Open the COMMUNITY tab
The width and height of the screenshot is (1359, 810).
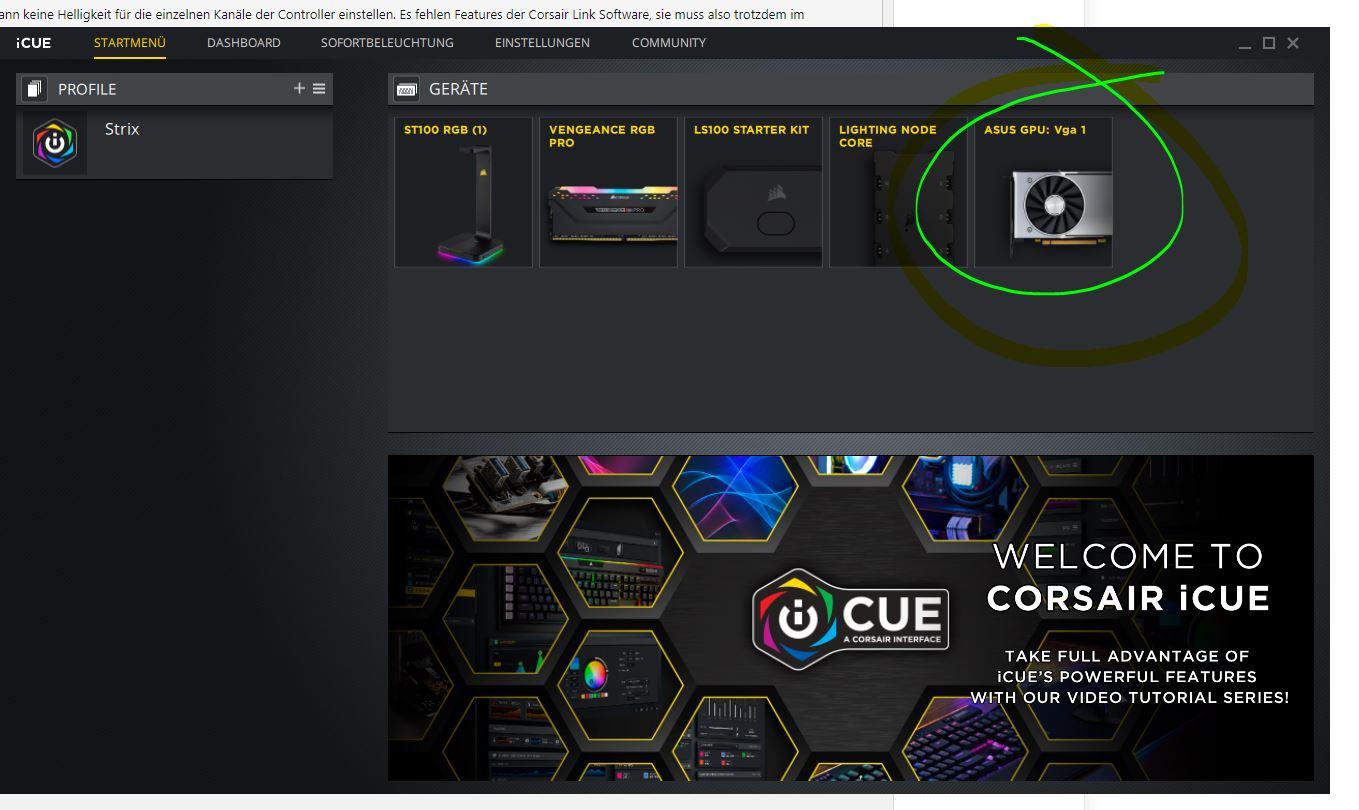tap(669, 43)
